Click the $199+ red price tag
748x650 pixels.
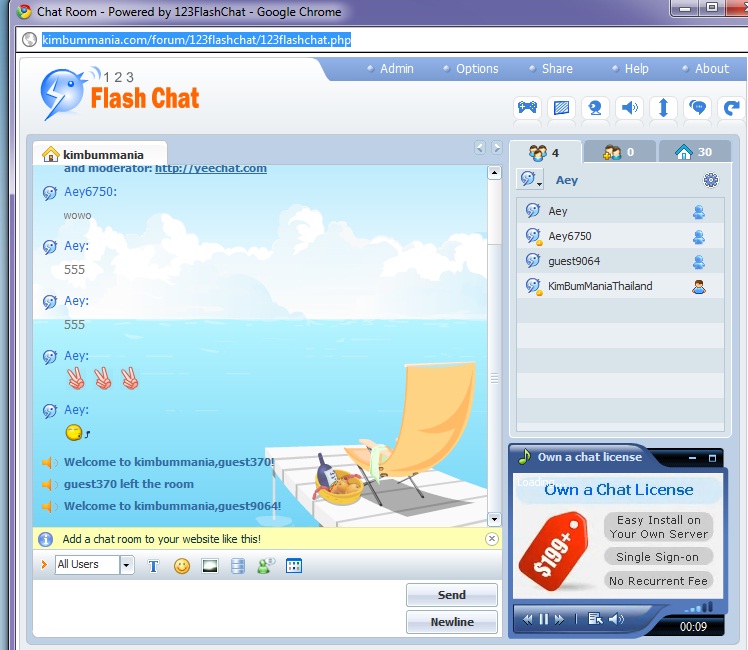click(554, 551)
